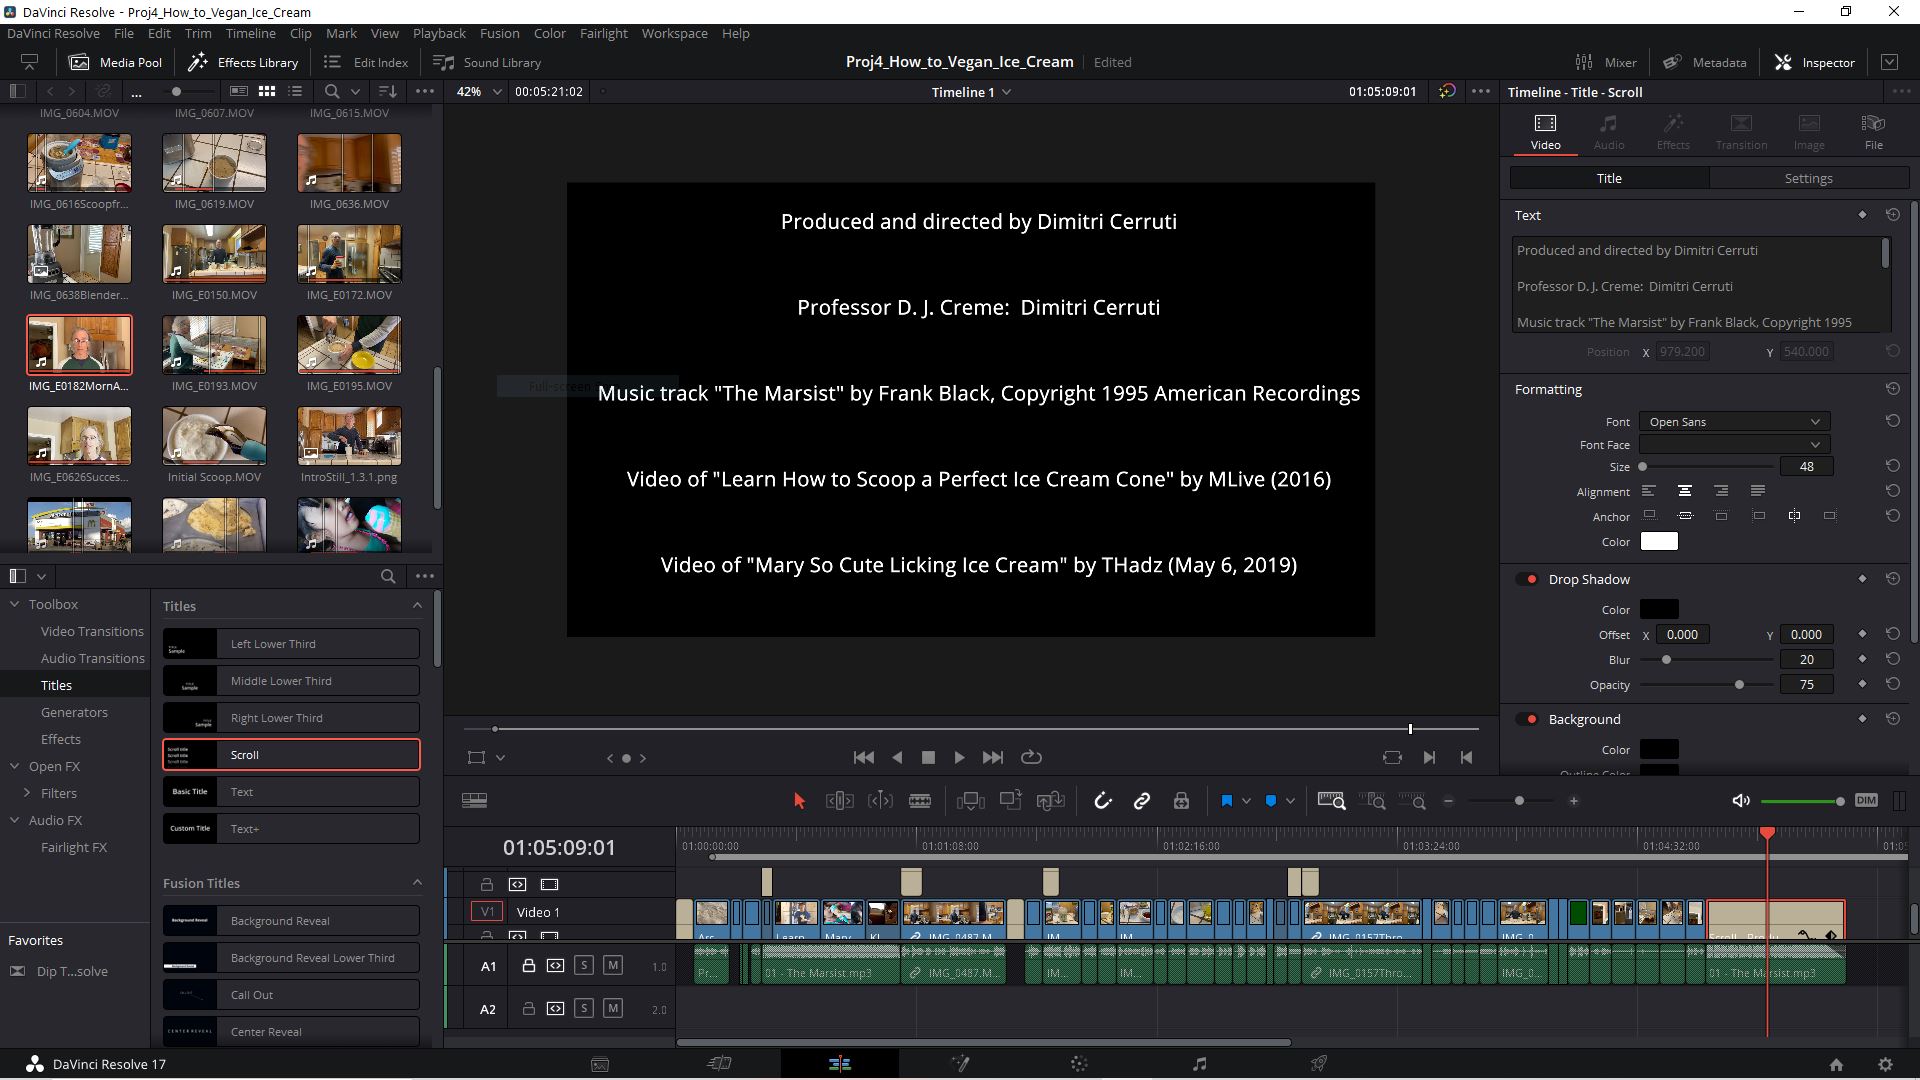Select the arrow Selection Mode tool
The width and height of the screenshot is (1920, 1080).
pyautogui.click(x=798, y=801)
